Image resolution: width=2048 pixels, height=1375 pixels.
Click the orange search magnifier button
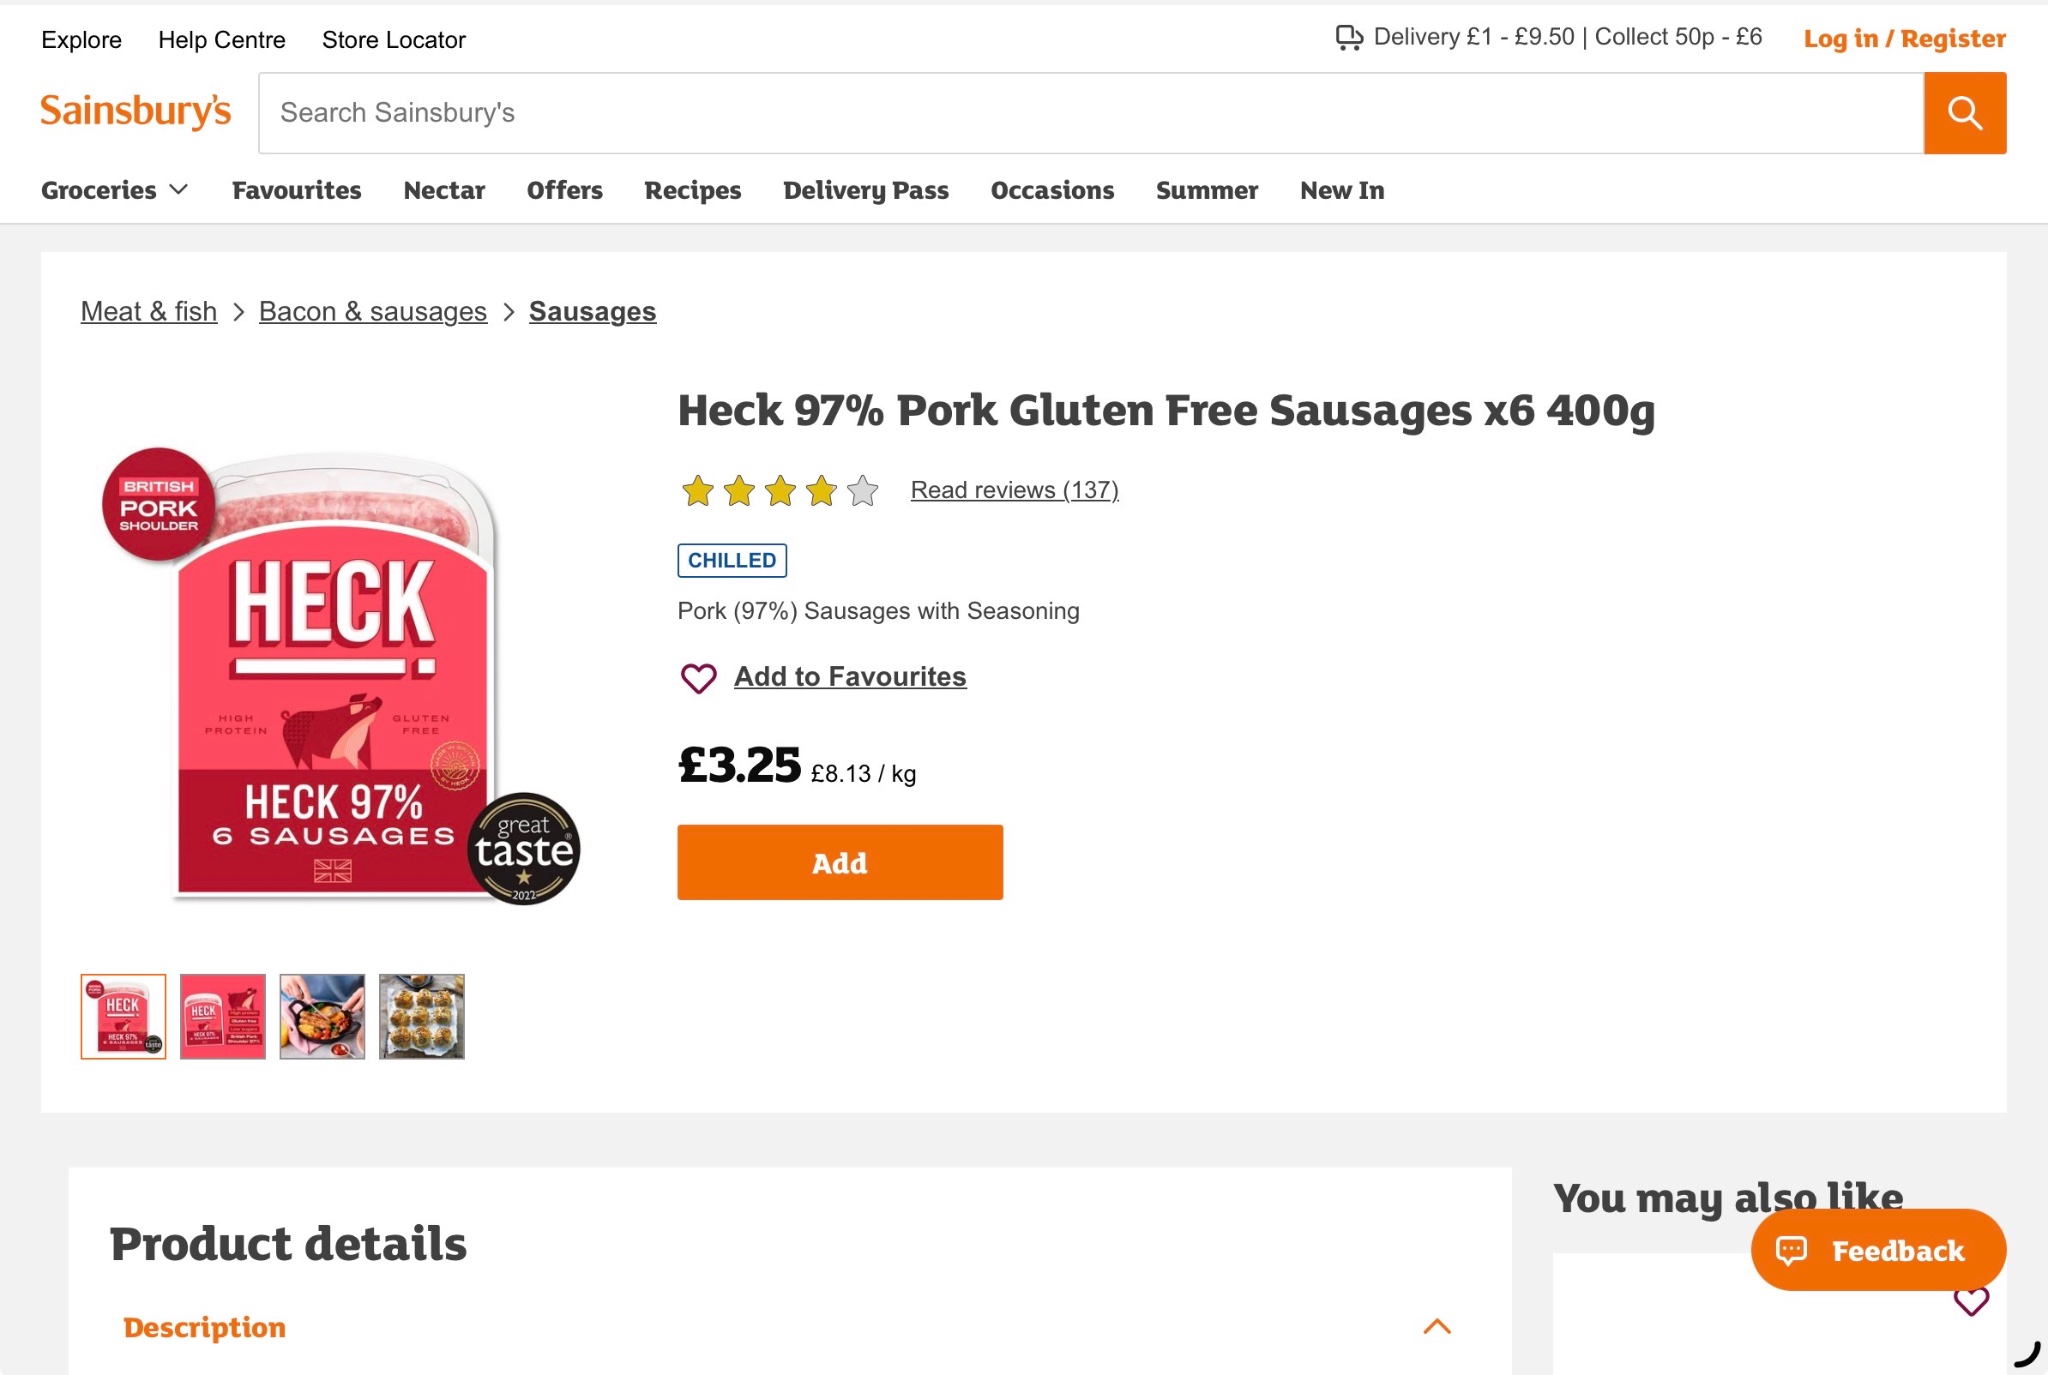pyautogui.click(x=1964, y=113)
